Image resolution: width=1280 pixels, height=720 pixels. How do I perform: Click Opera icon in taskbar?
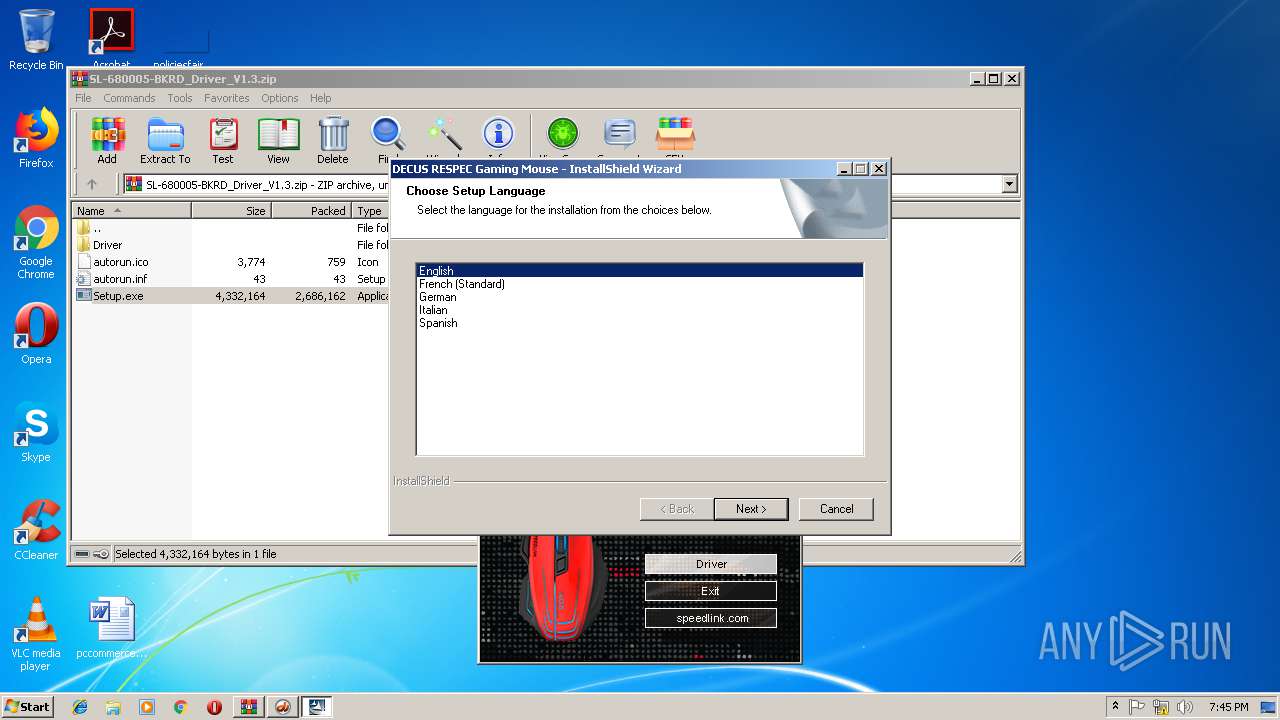(214, 707)
